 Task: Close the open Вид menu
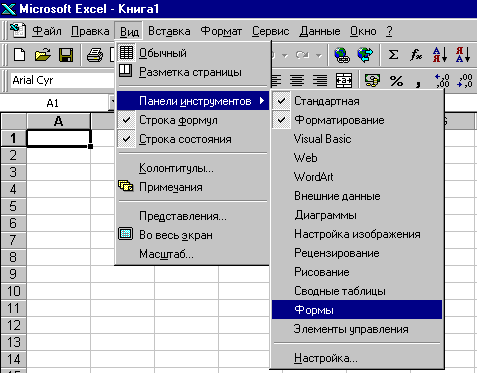pos(129,31)
